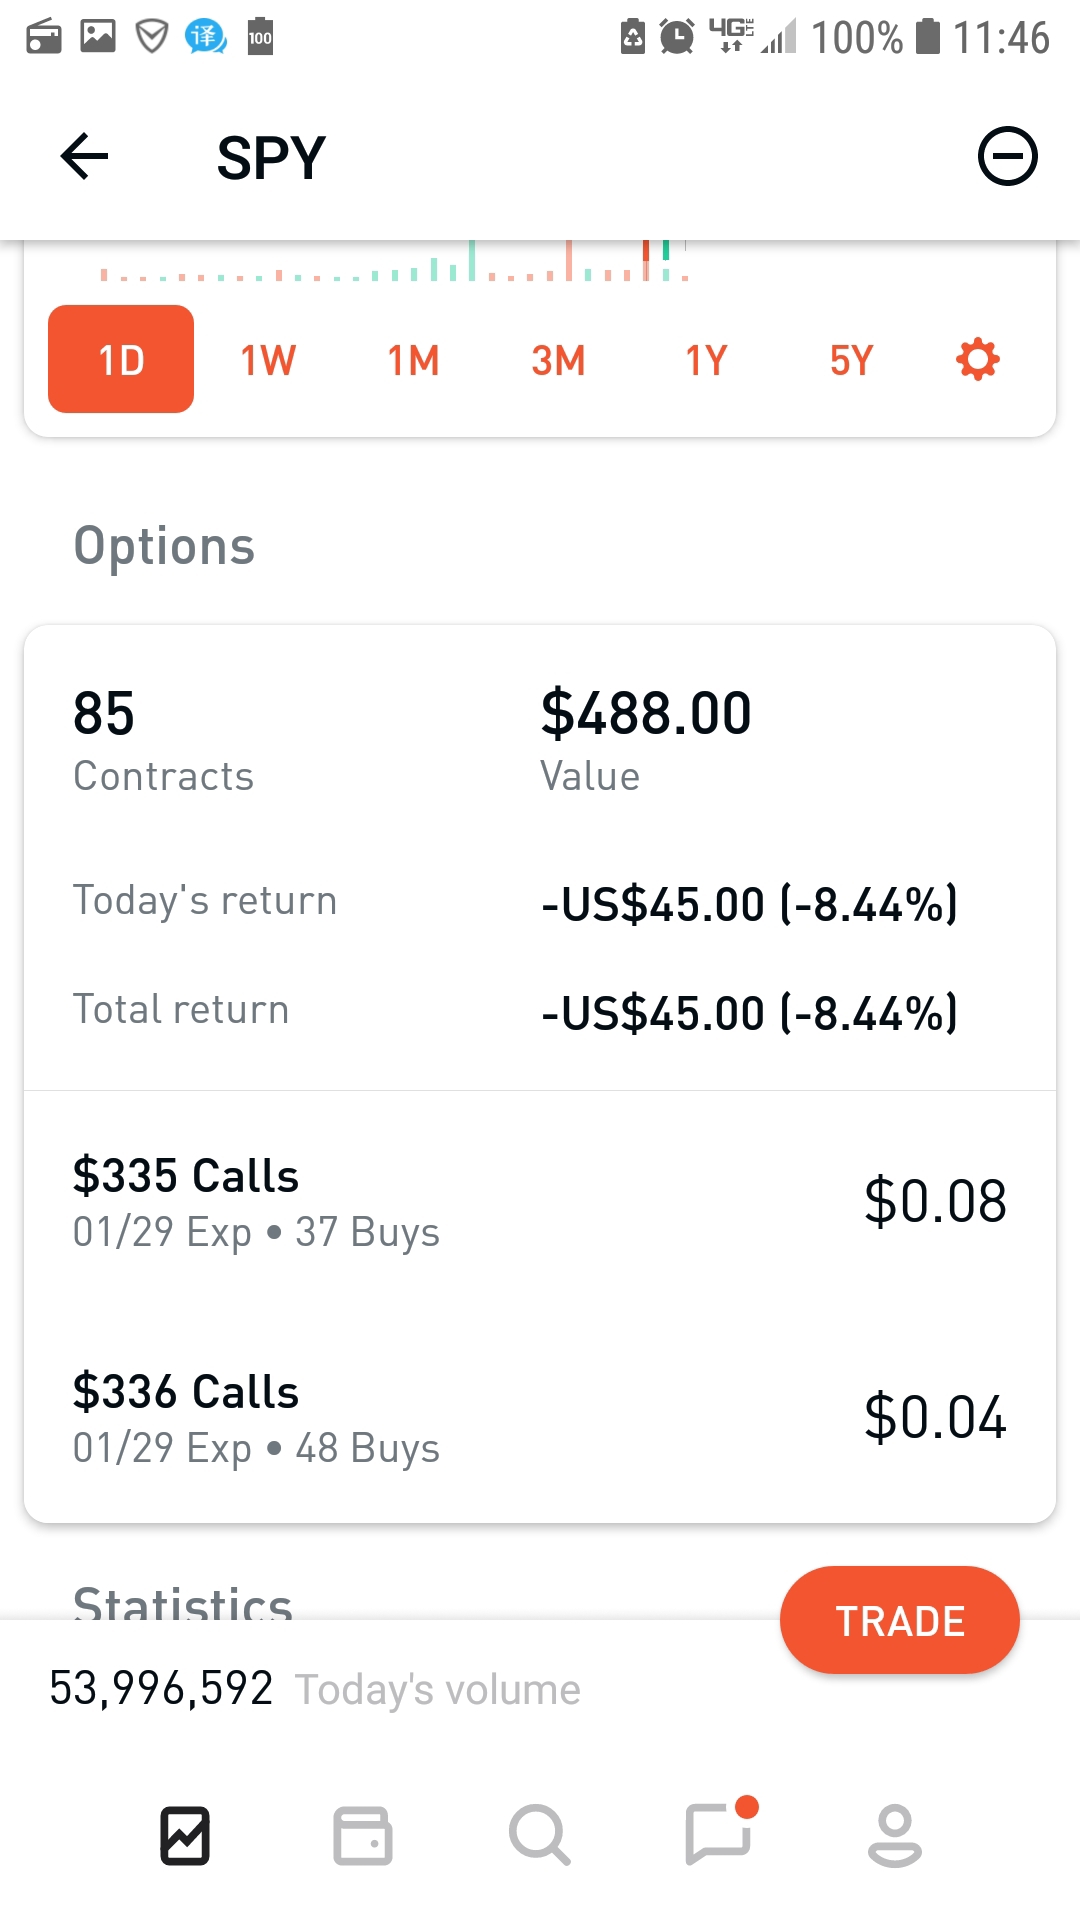This screenshot has width=1080, height=1920.
Task: Open the wallet nav icon
Action: coord(362,1836)
